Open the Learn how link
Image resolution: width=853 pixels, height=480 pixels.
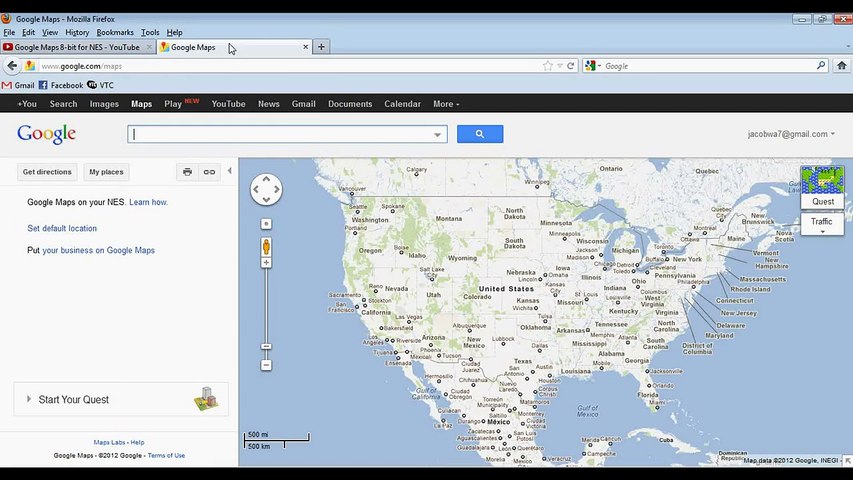pos(148,202)
